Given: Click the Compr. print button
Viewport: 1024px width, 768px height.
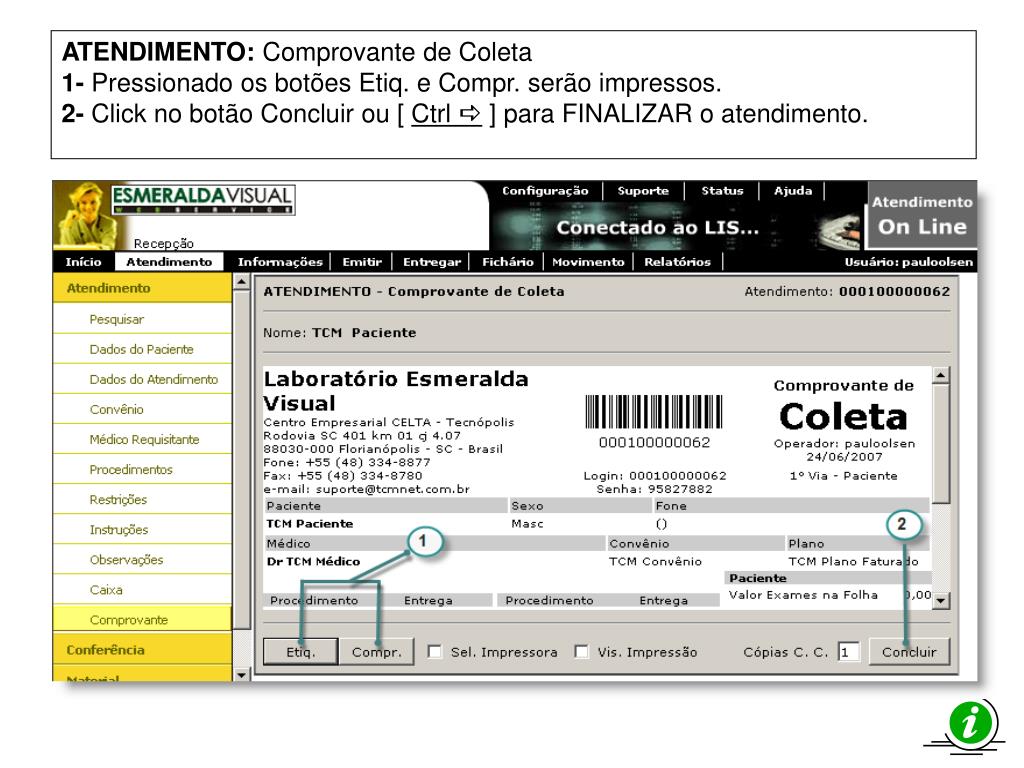Looking at the screenshot, I should click(377, 652).
